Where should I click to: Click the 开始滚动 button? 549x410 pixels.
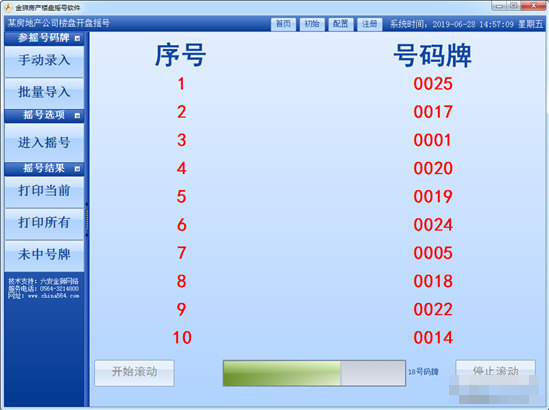click(134, 373)
